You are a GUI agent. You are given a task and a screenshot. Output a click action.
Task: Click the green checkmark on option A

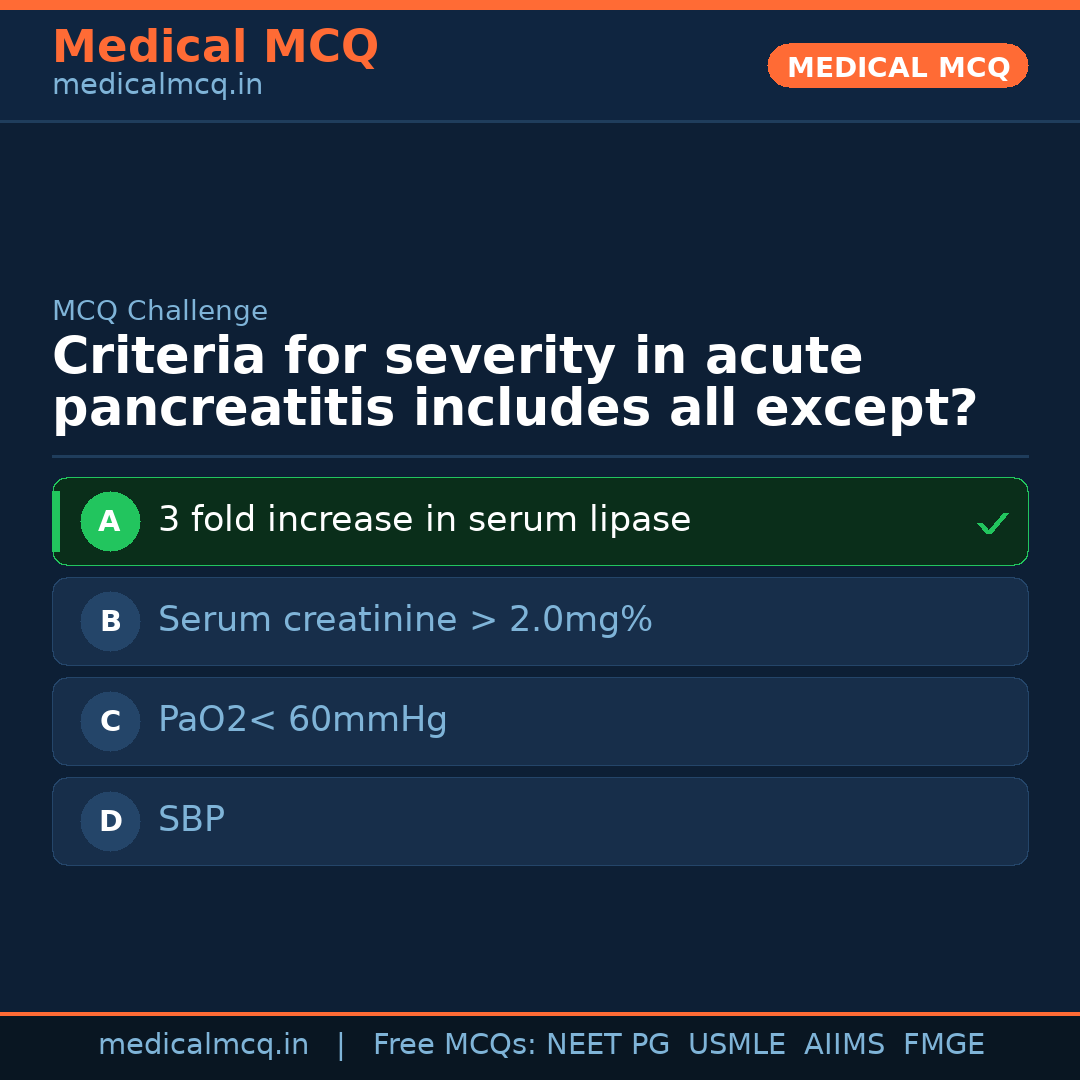click(x=992, y=523)
